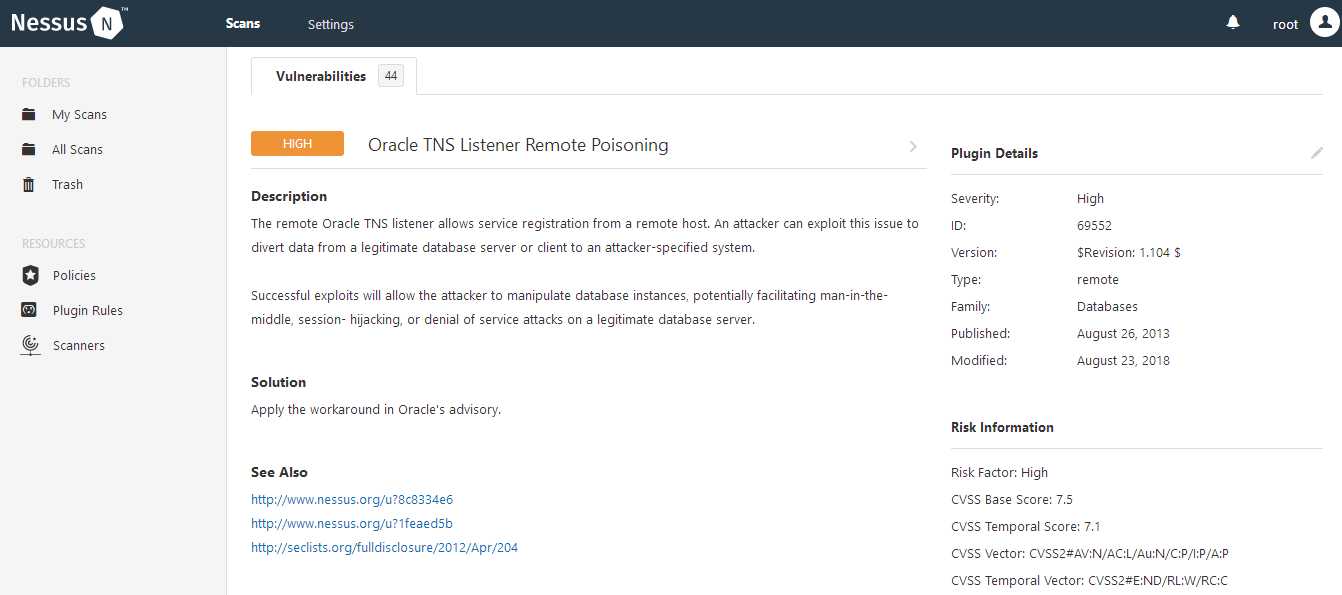Select the Family value Databases
The image size is (1342, 595).
(1107, 307)
